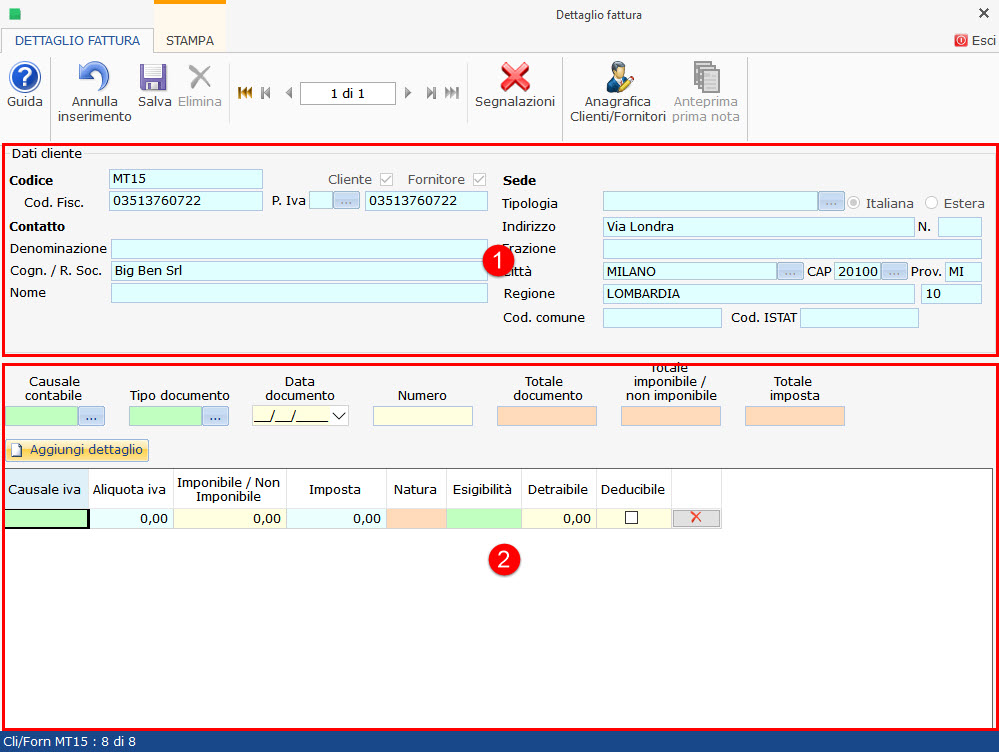Save the invoice with the Salva icon
The image size is (999, 752).
[154, 77]
